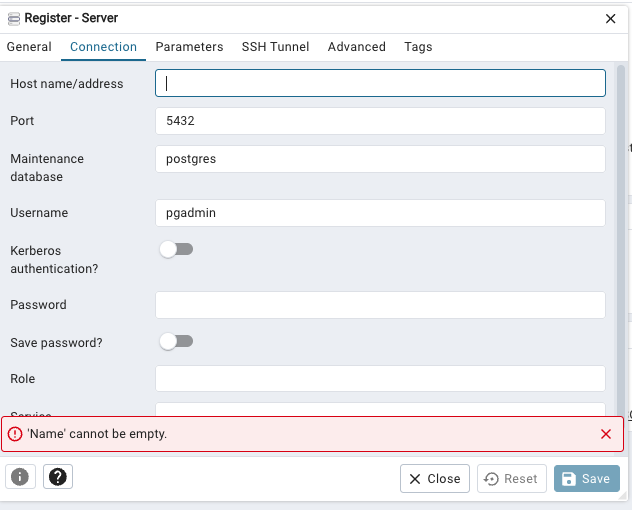
Task: Click the Port field showing 5432
Action: [x=380, y=121]
